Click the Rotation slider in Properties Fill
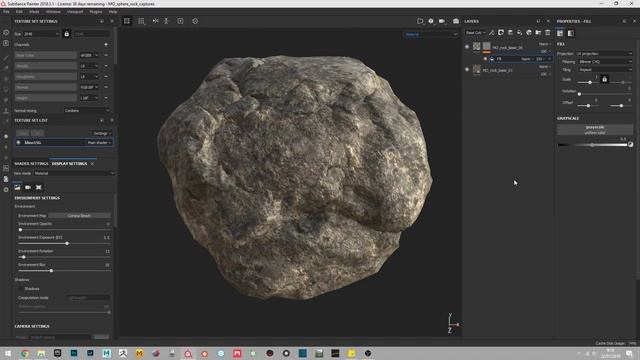Screen dimensions: 640x360 [605, 94]
